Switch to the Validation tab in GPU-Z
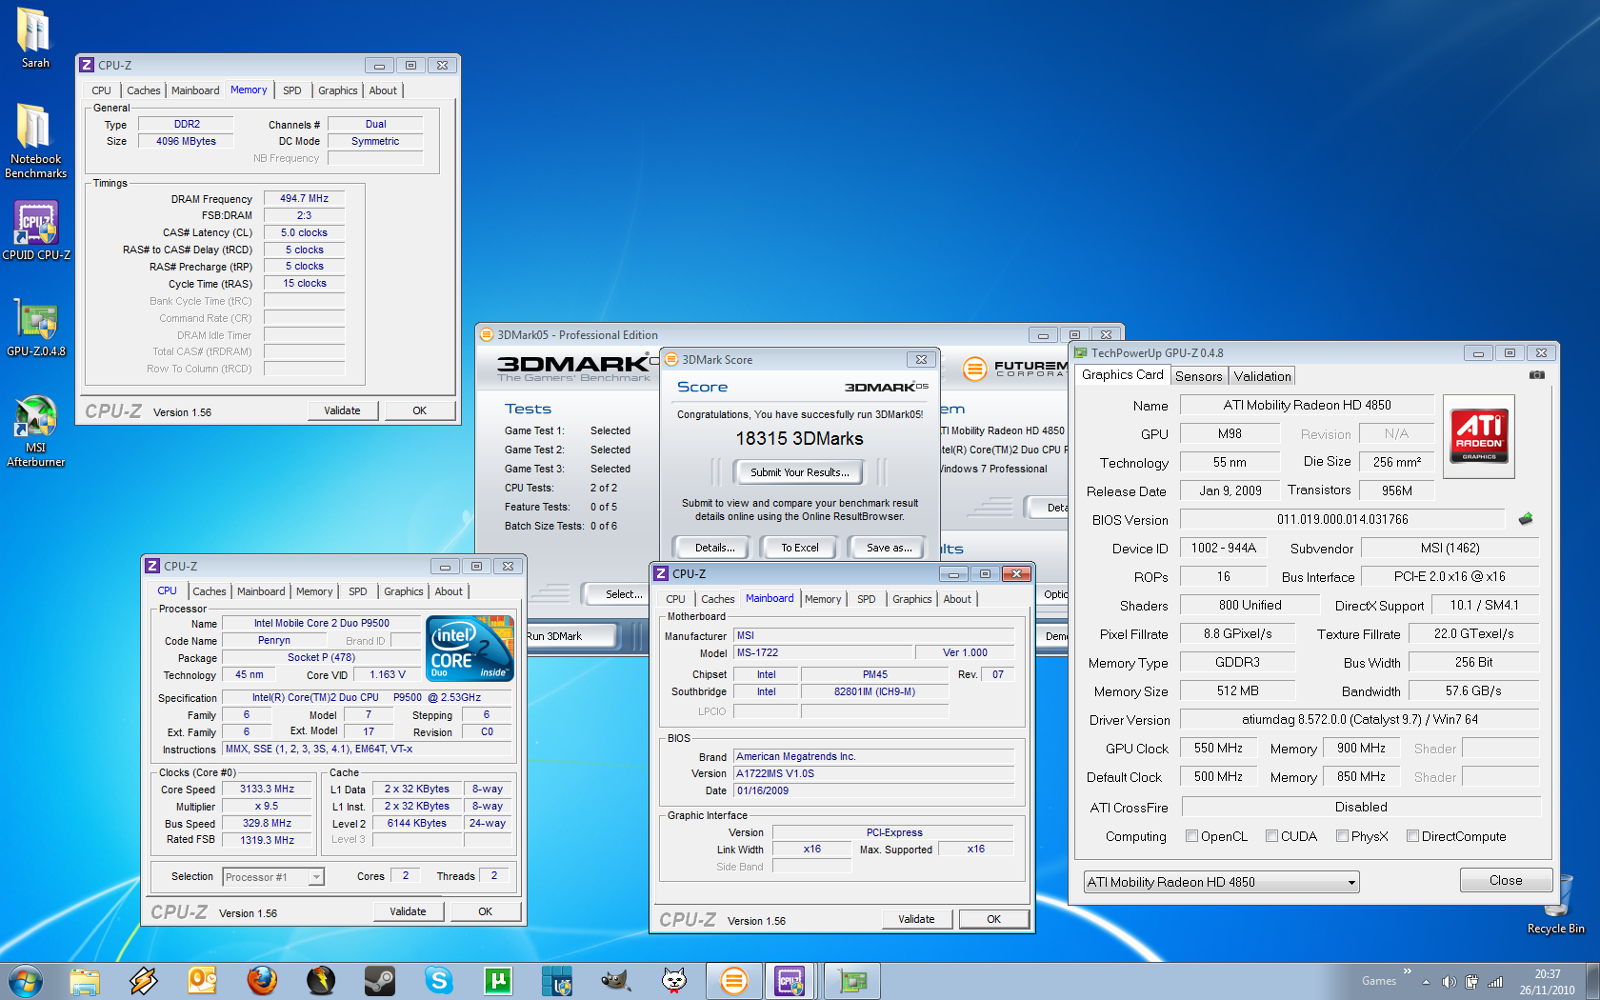The image size is (1600, 1000). pos(1262,376)
